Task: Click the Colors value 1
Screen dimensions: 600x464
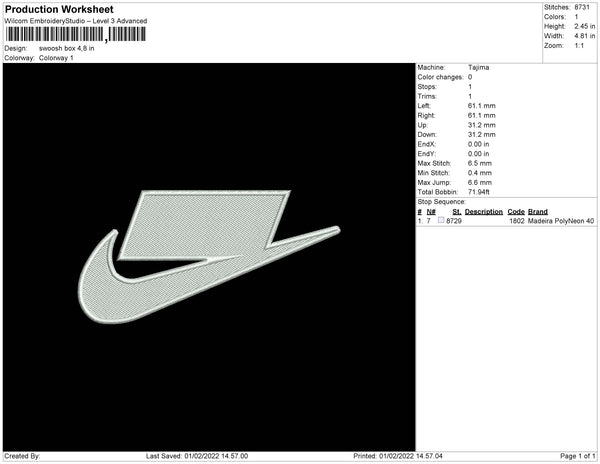Action: pyautogui.click(x=576, y=17)
